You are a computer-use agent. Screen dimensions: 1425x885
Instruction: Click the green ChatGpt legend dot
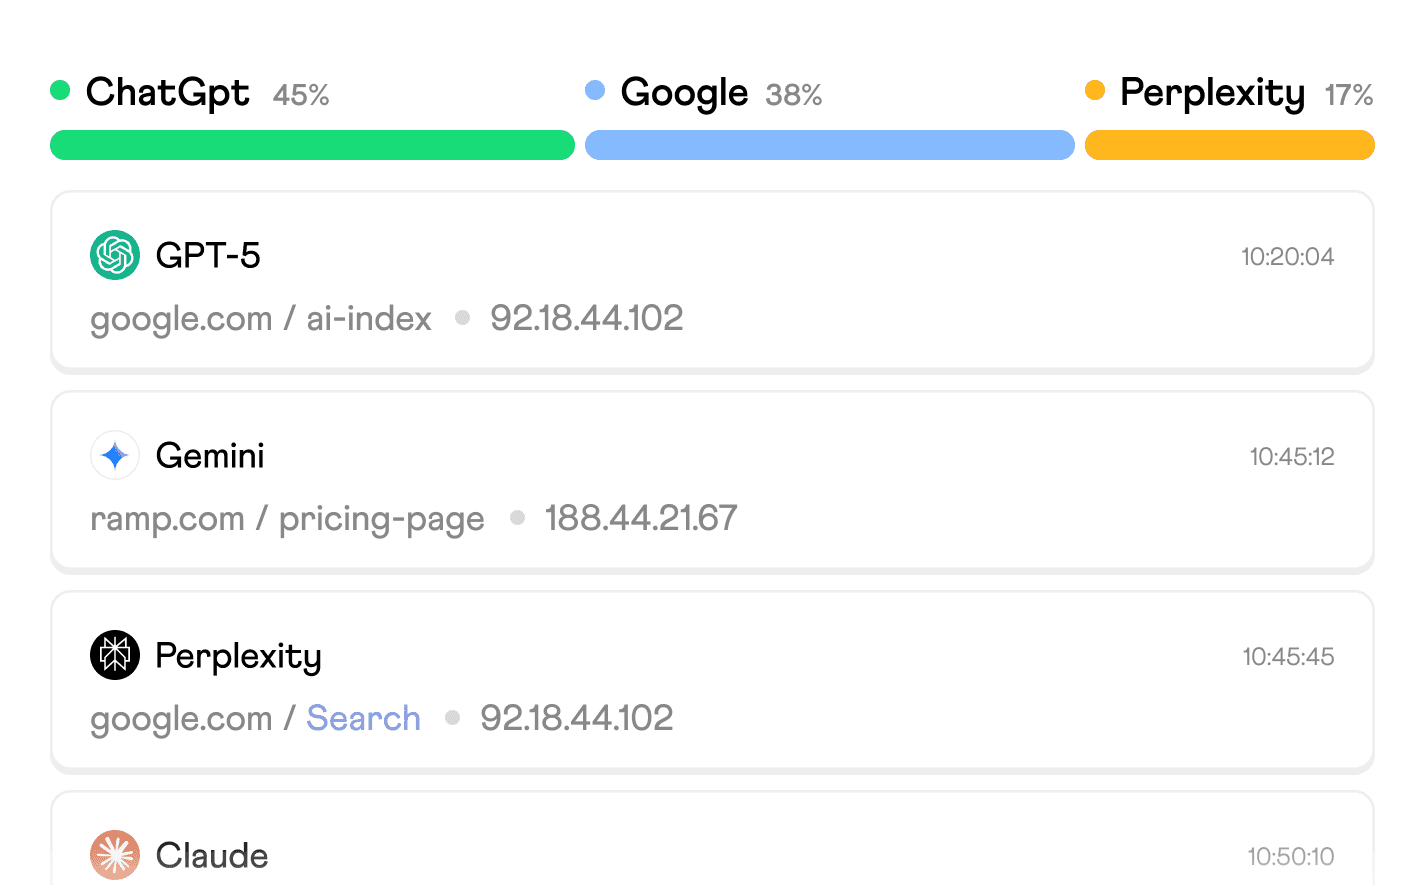[60, 90]
